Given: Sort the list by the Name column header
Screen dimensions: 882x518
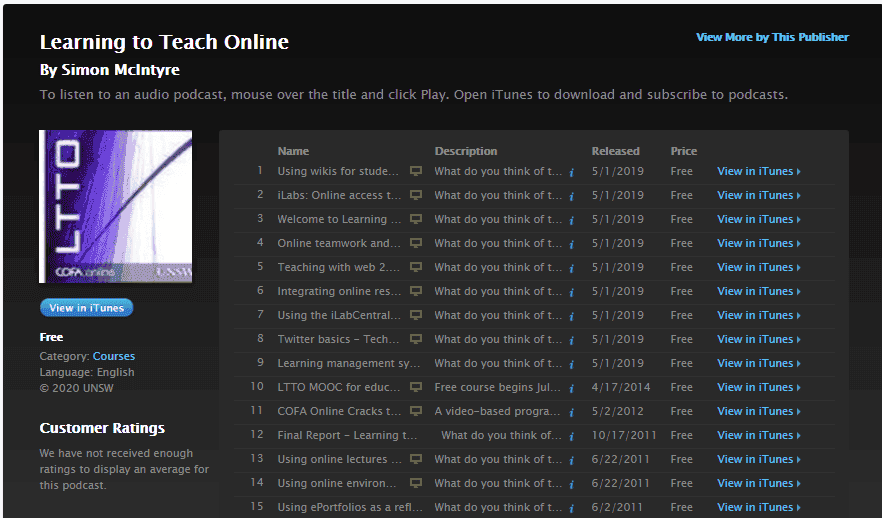Looking at the screenshot, I should click(x=293, y=151).
